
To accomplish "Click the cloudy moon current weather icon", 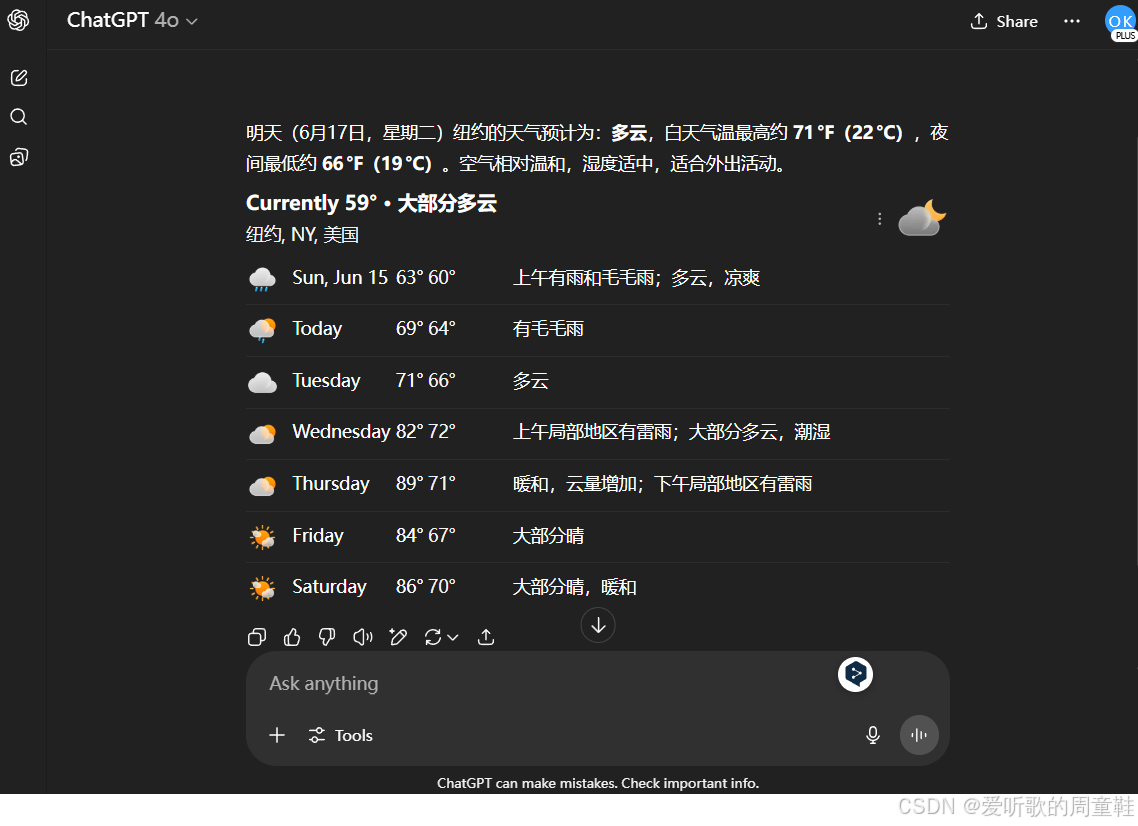I will click(922, 218).
